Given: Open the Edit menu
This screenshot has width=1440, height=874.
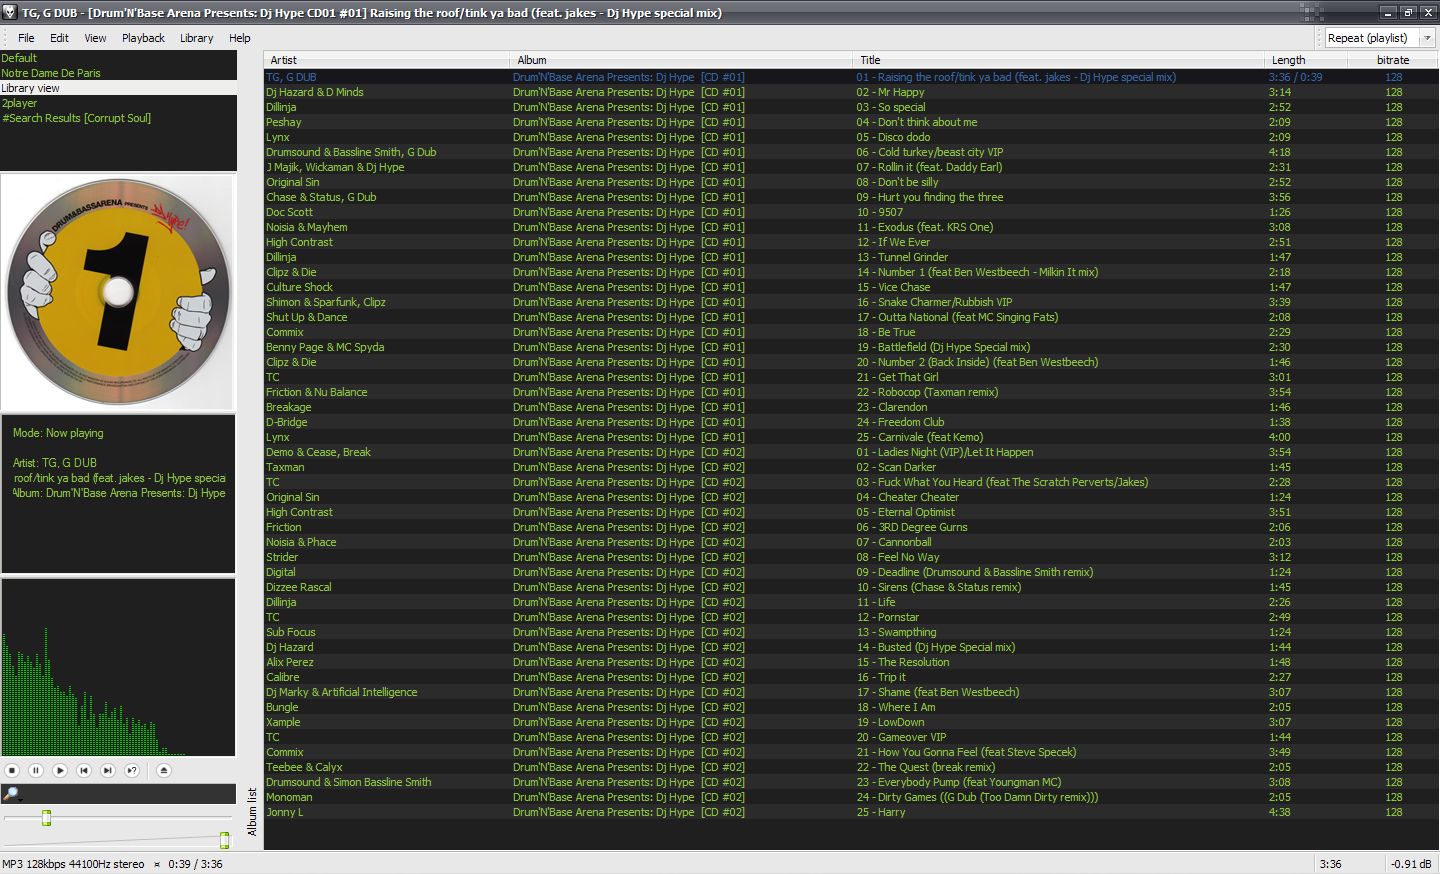Looking at the screenshot, I should coord(60,38).
